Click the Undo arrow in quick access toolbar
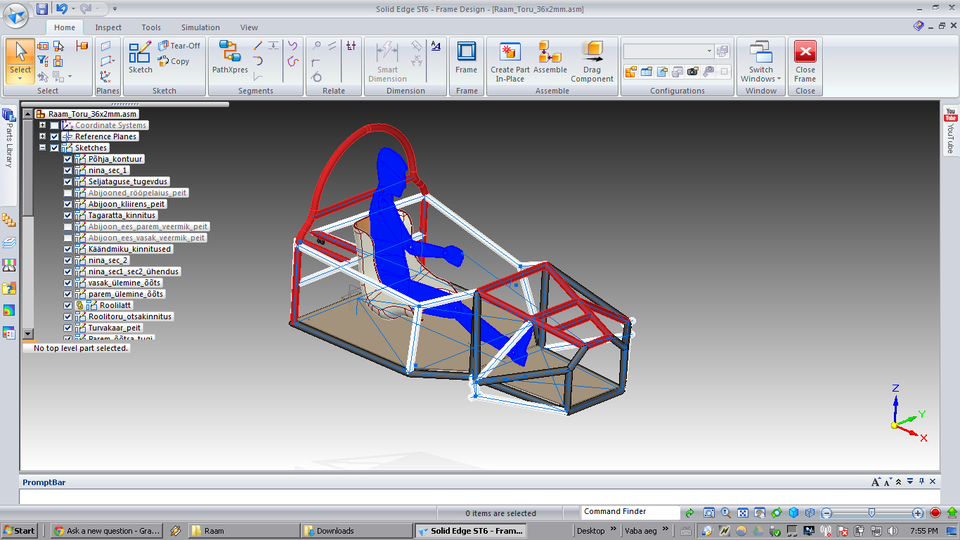 pyautogui.click(x=61, y=9)
